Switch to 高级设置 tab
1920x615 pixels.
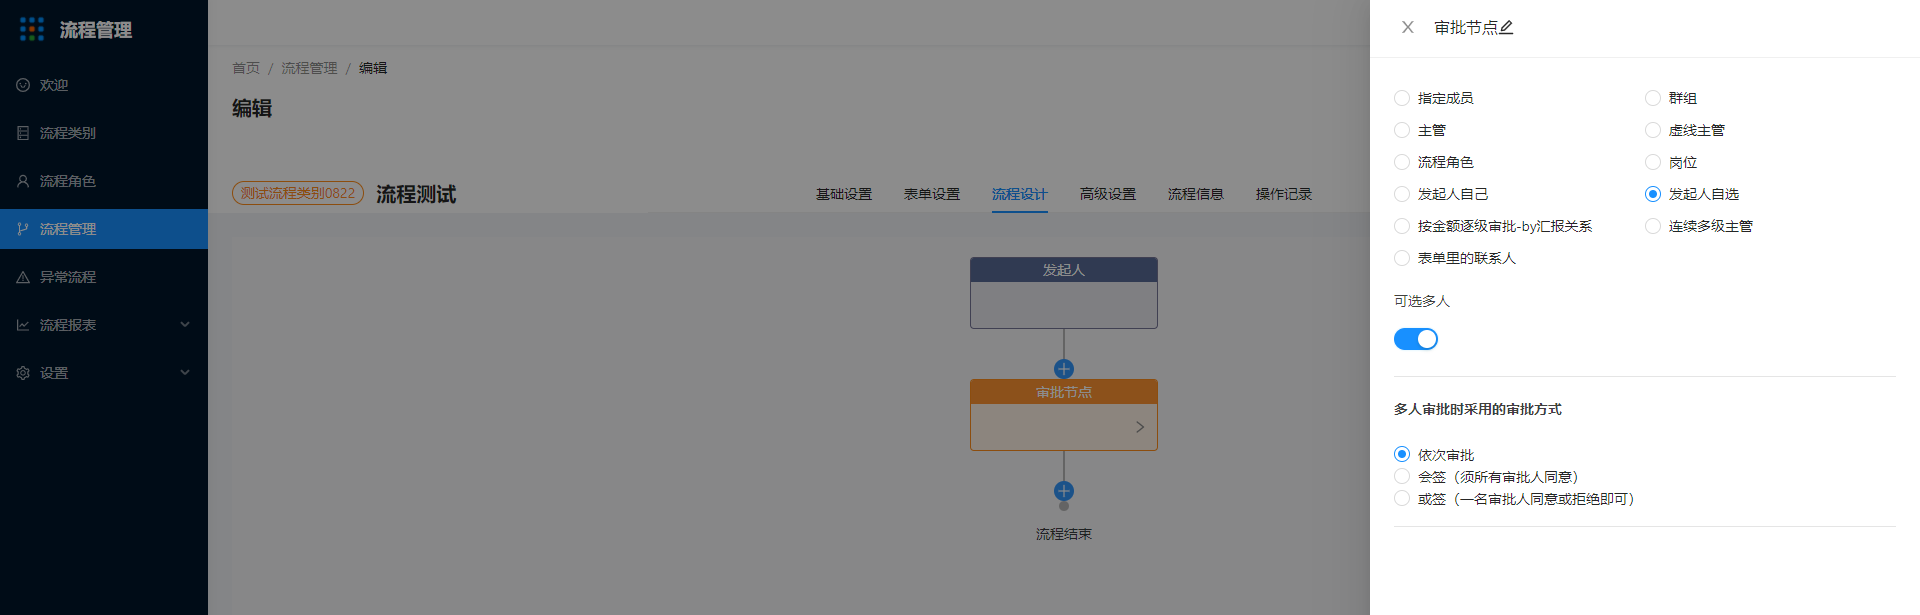(1108, 194)
